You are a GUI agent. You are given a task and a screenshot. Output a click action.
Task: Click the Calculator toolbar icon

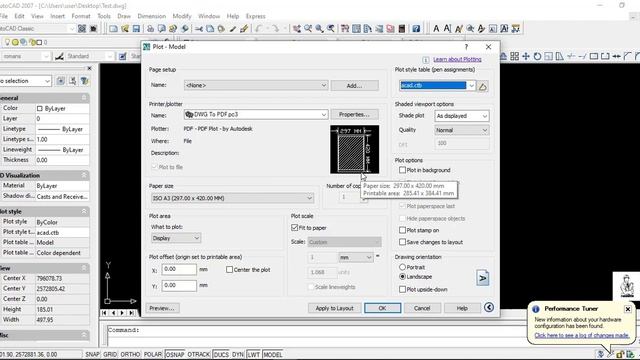tap(402, 29)
